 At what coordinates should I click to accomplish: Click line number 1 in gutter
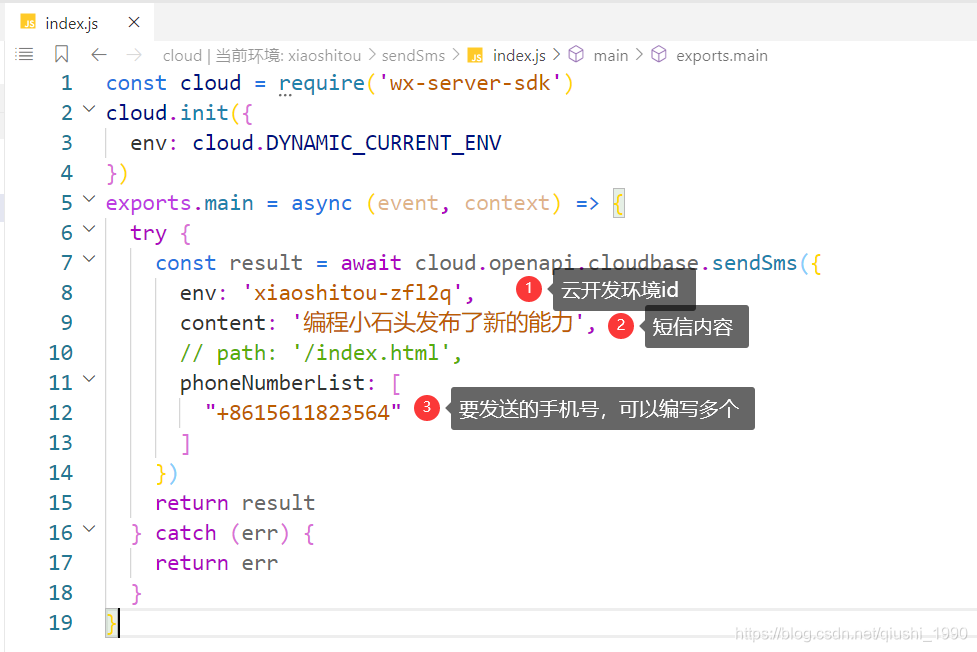point(67,83)
